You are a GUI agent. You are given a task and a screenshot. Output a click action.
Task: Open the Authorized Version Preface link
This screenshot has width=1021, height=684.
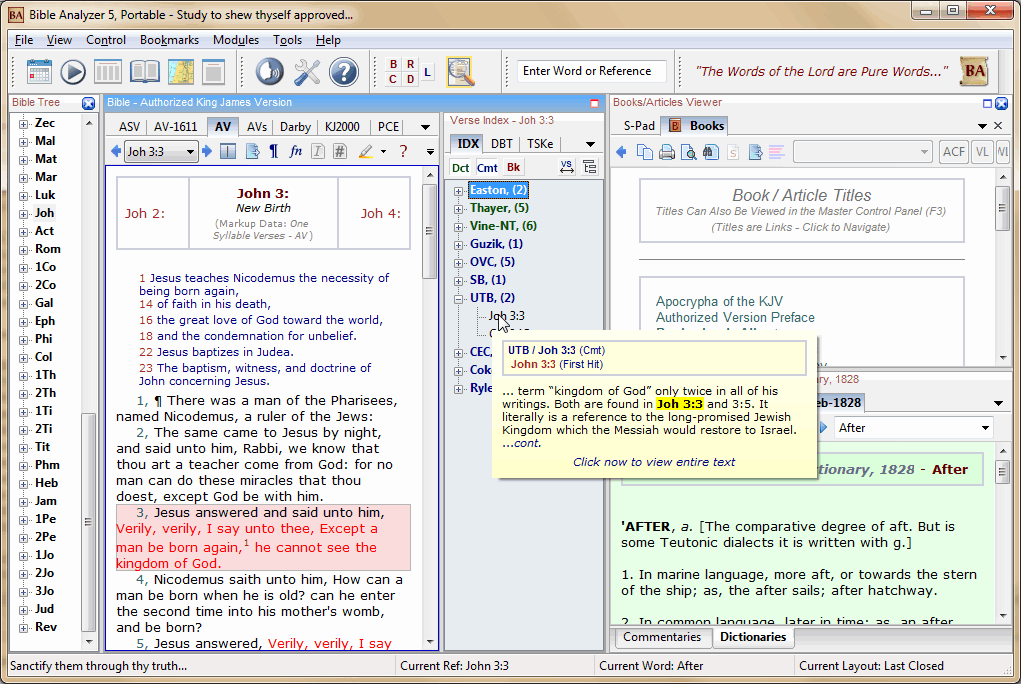(735, 318)
